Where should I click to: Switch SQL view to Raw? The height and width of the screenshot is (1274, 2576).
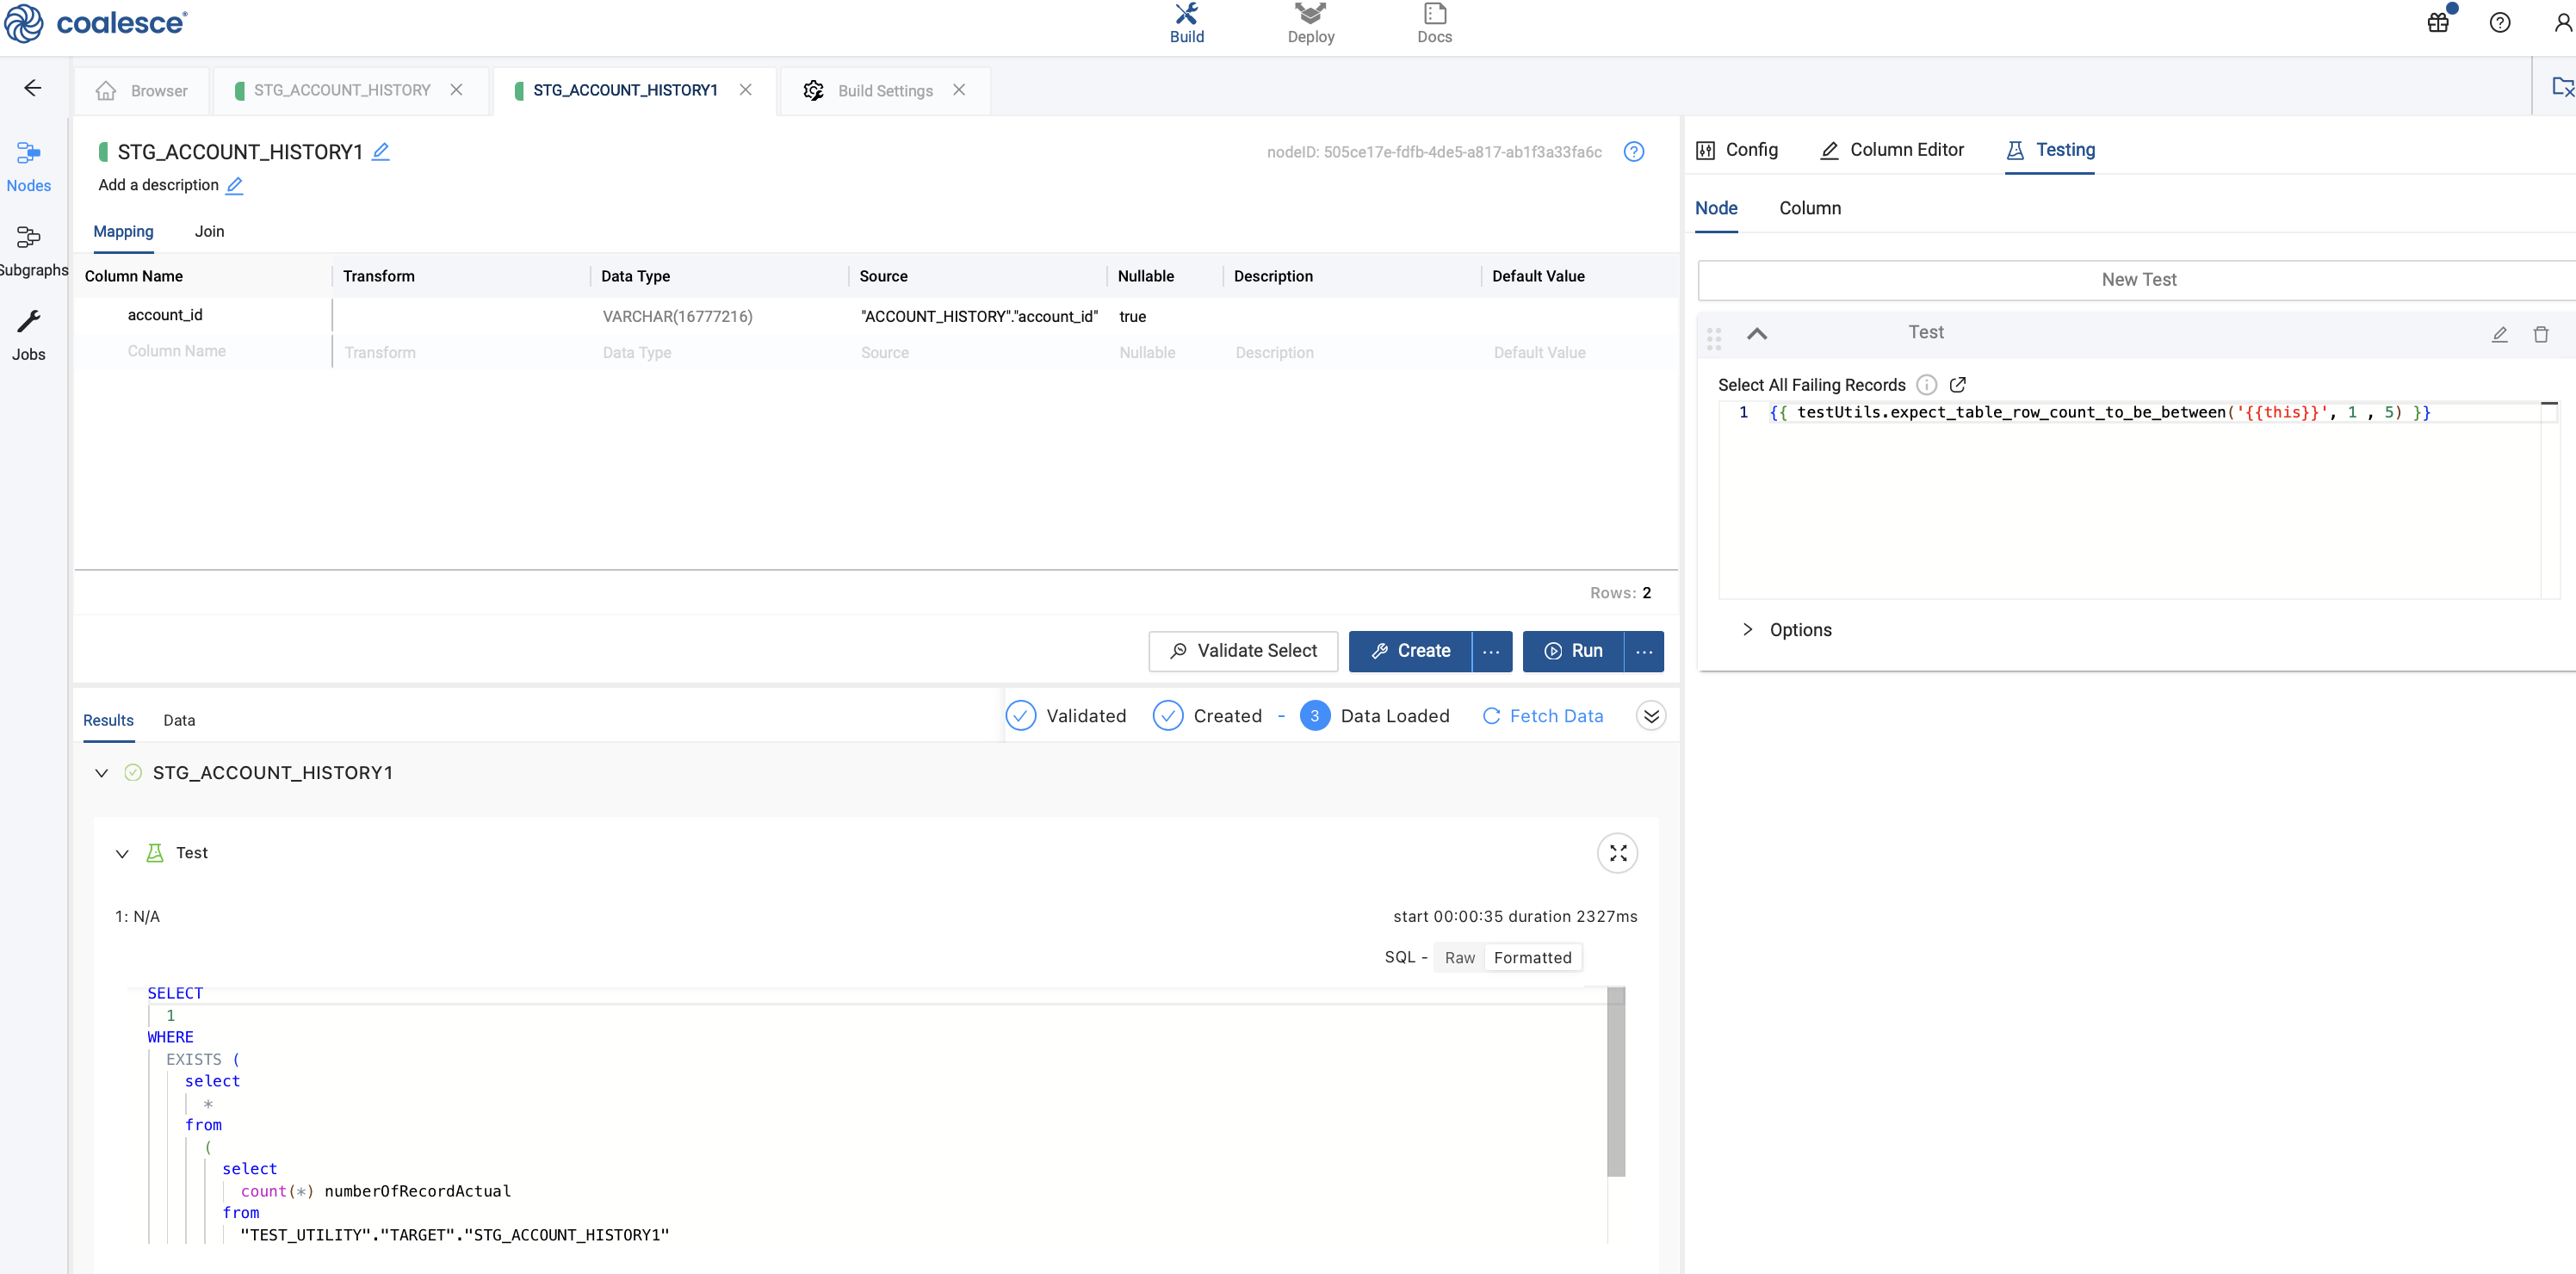(x=1459, y=958)
